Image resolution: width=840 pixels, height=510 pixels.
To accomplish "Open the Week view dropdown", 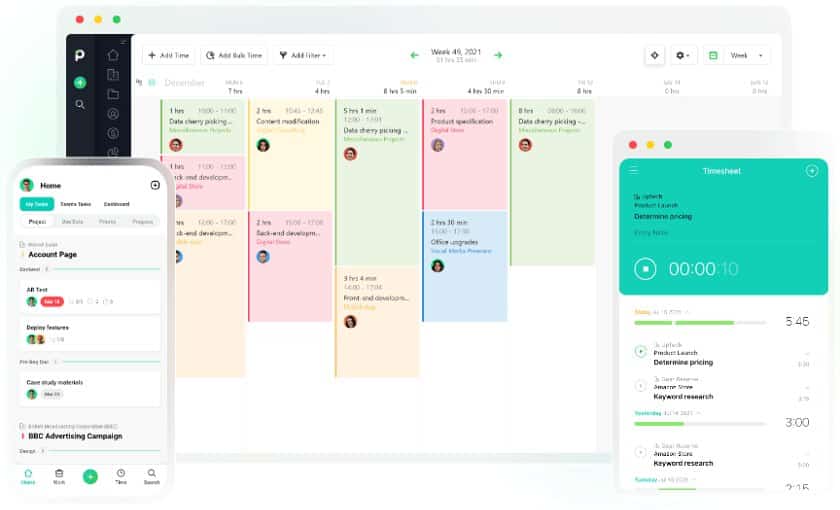I will [746, 55].
